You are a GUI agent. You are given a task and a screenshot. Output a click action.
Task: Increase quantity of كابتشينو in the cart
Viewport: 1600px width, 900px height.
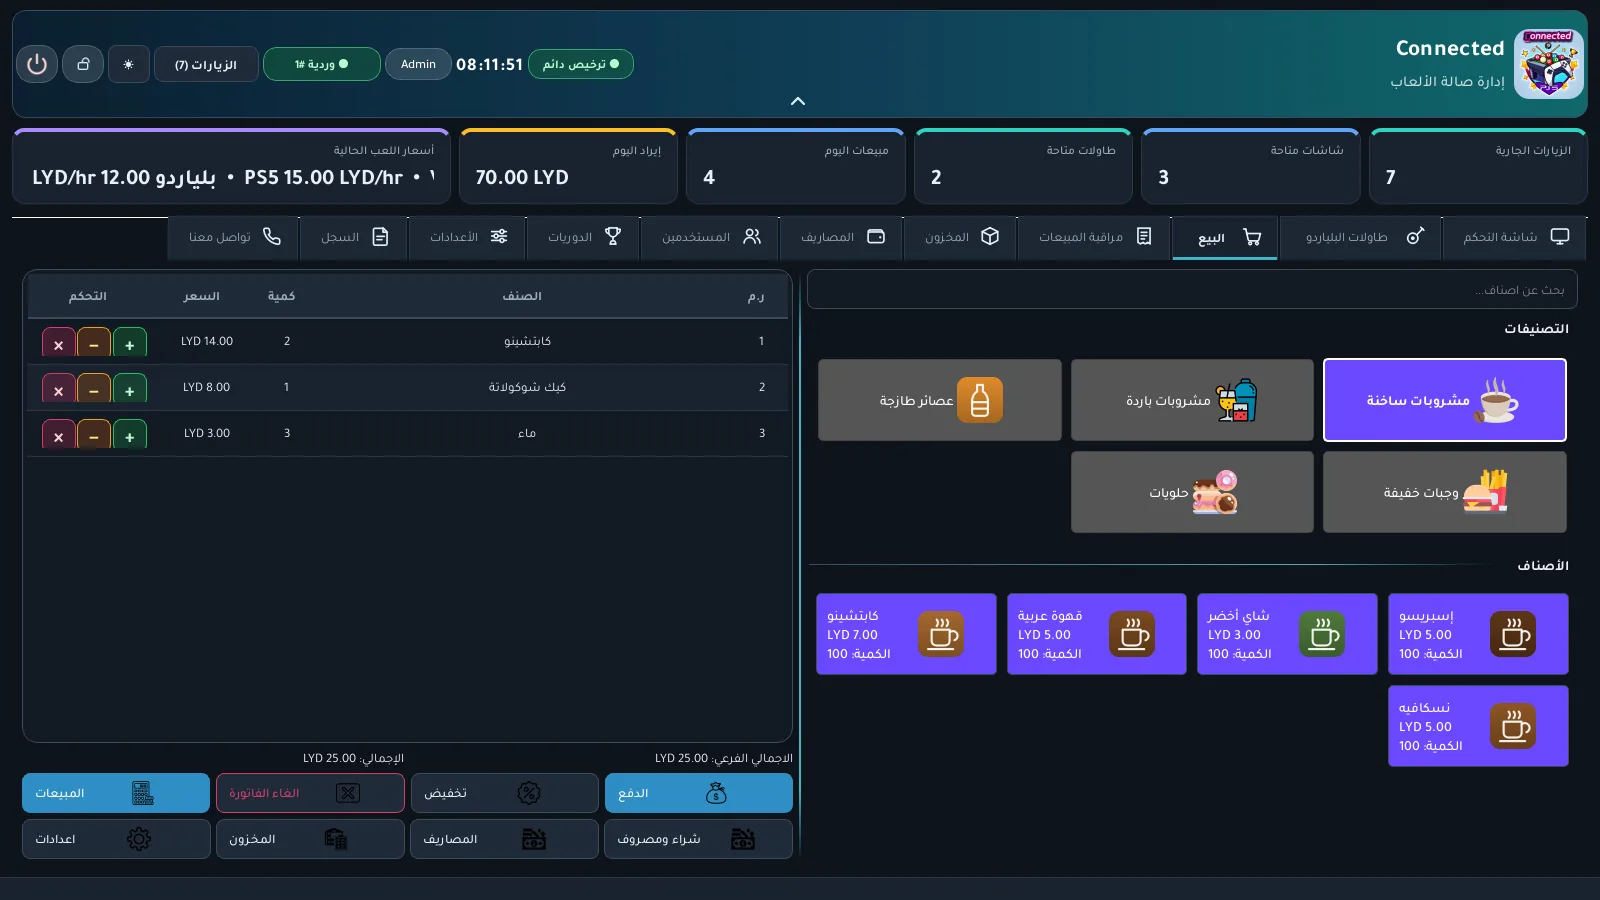point(130,343)
